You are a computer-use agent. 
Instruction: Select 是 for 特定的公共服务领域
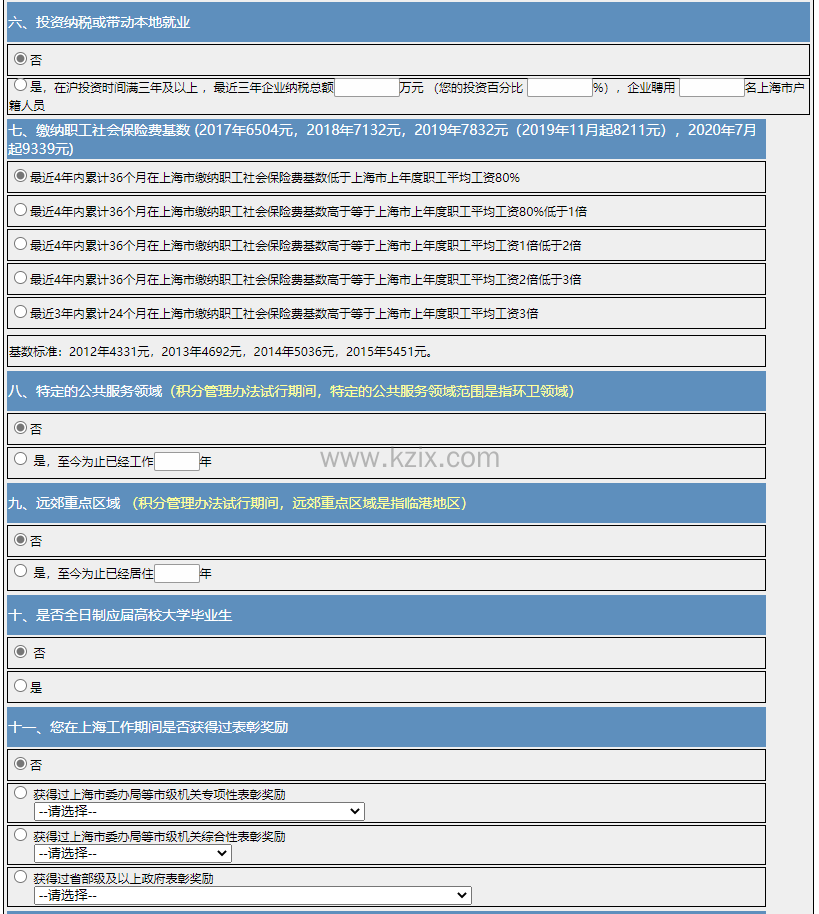point(20,460)
